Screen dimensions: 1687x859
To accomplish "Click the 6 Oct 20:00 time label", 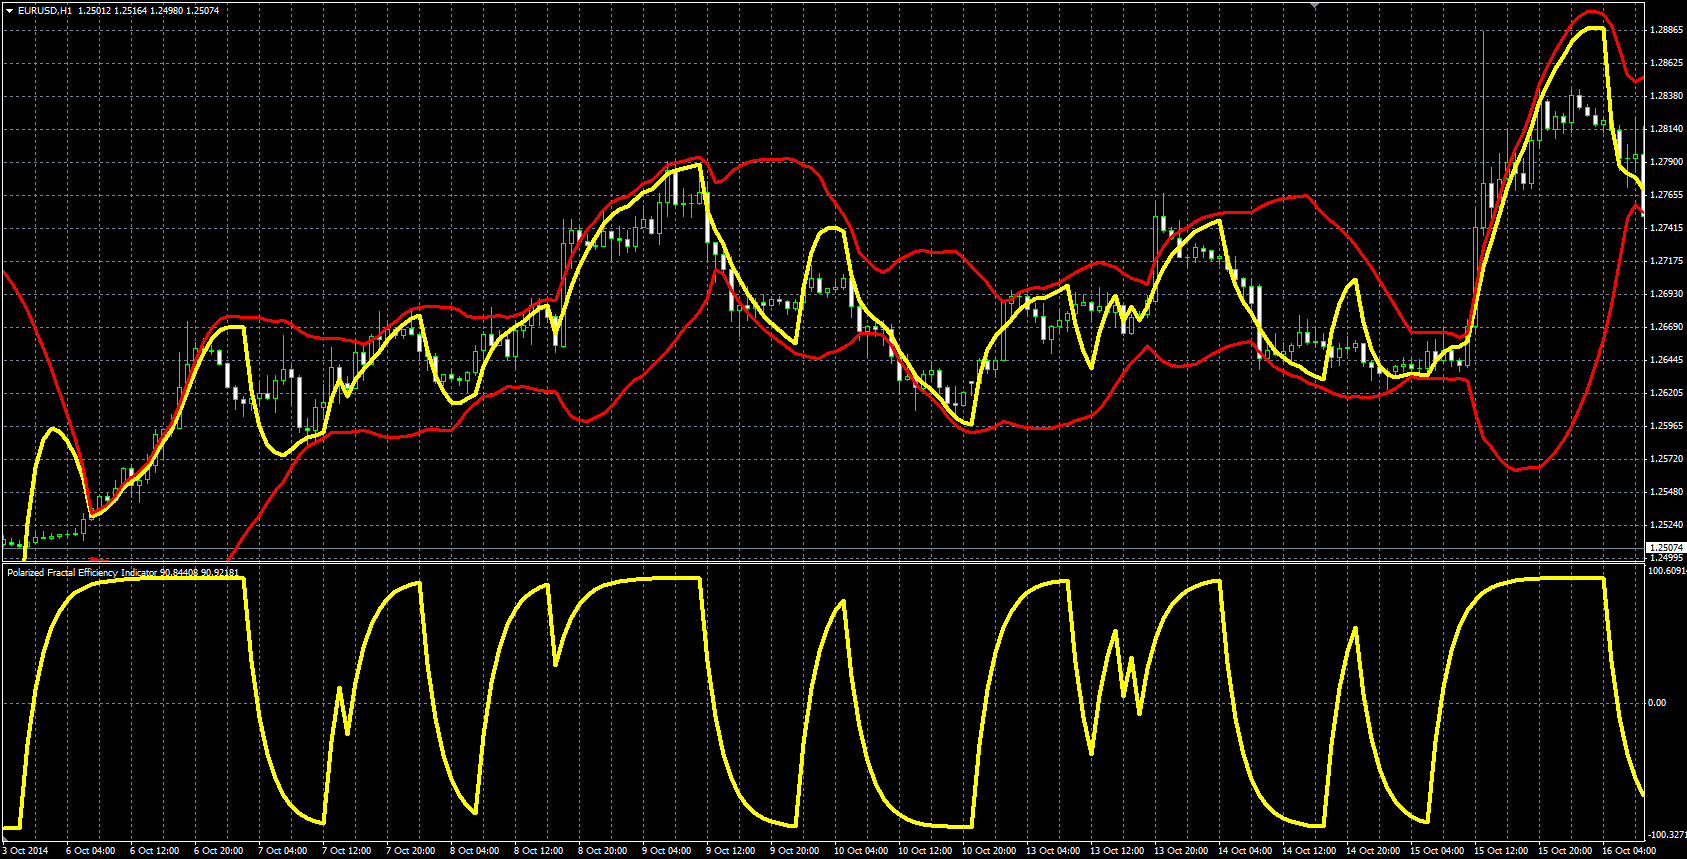I will (218, 851).
